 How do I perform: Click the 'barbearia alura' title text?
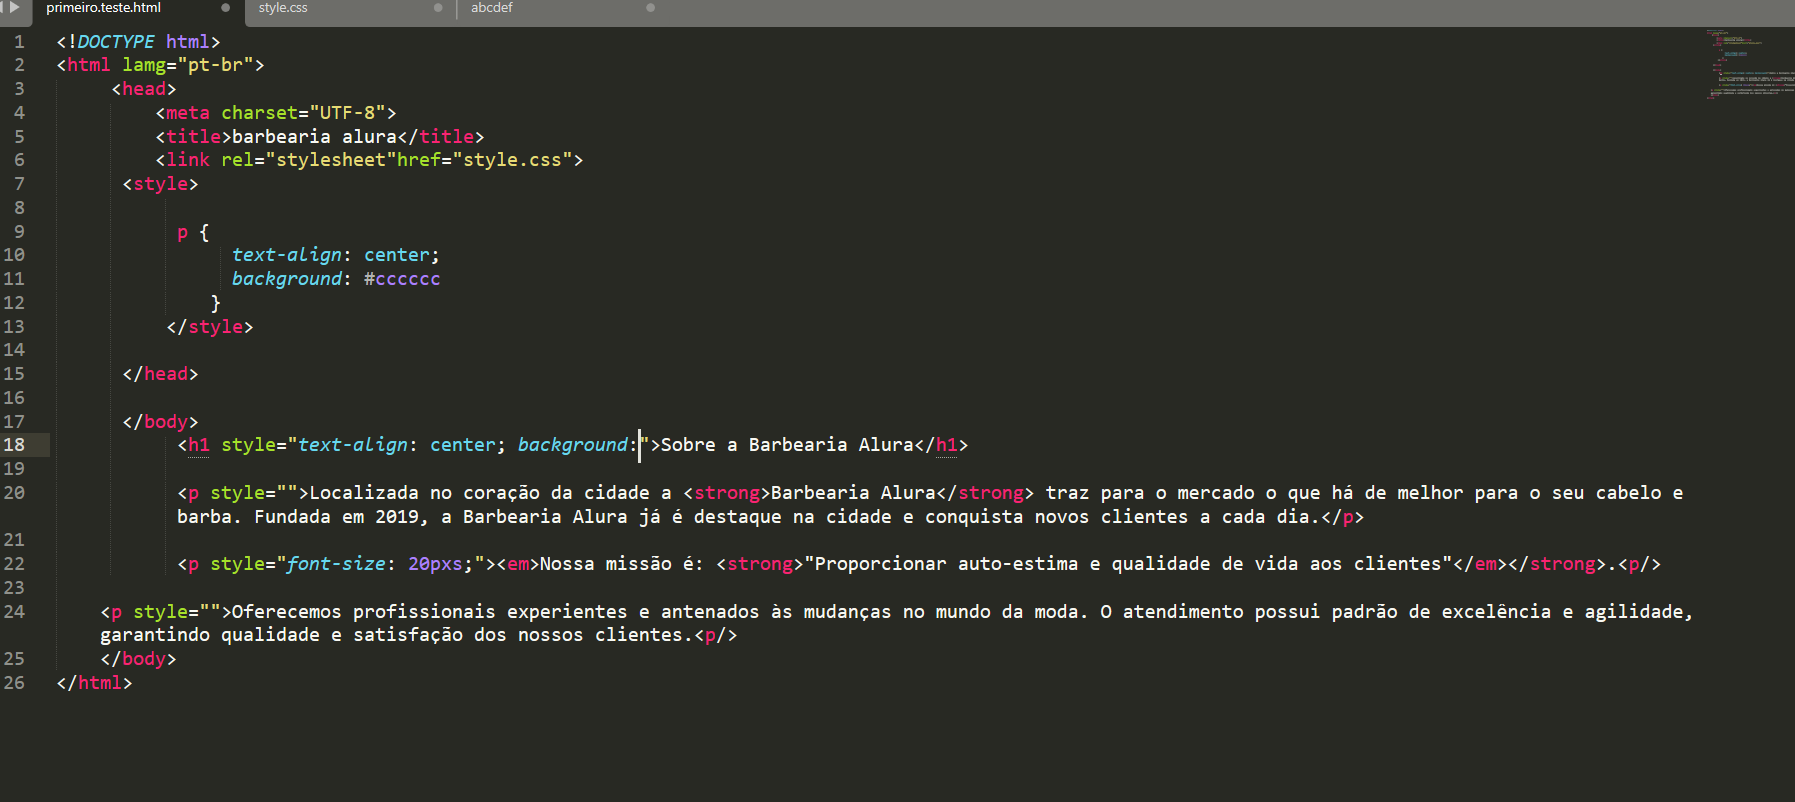pos(315,137)
